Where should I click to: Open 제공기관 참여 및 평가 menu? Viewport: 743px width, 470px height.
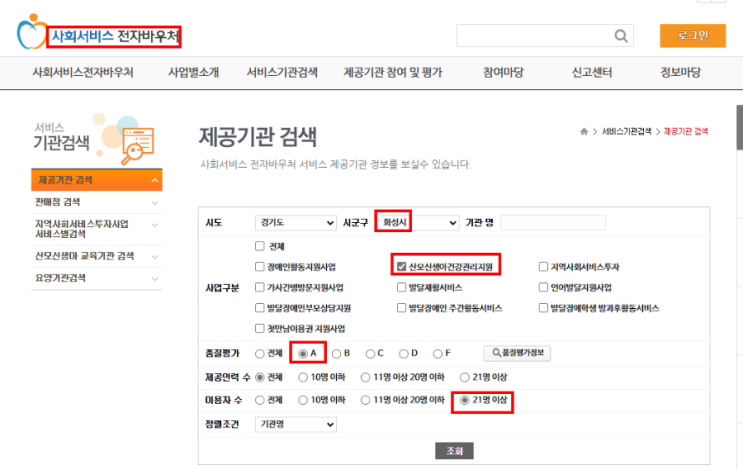[393, 72]
